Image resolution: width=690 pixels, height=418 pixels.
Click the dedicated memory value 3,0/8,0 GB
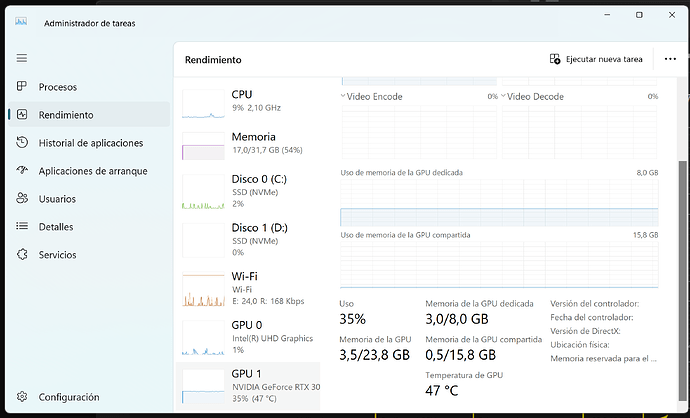point(457,319)
